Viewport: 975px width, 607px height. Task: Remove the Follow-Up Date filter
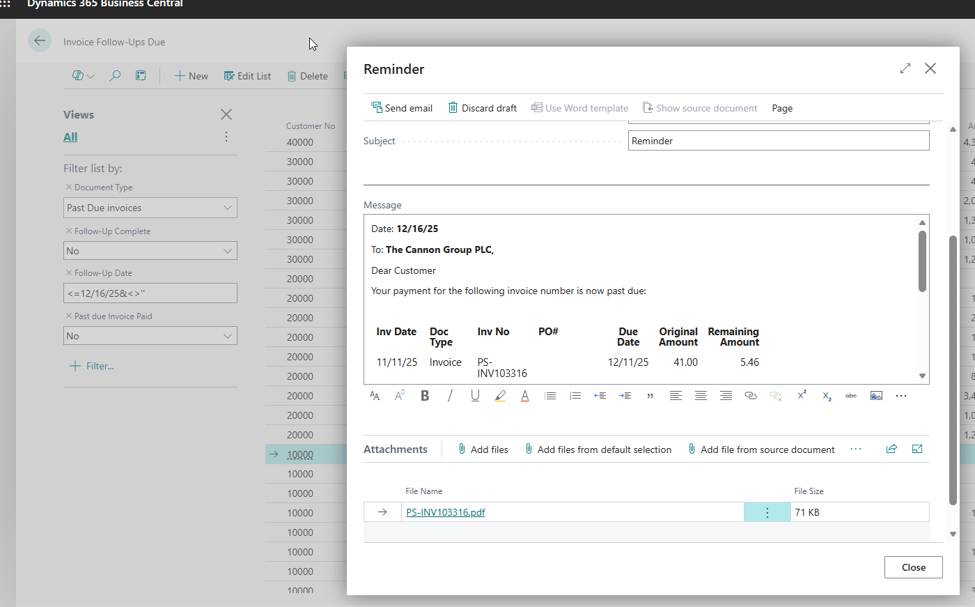[x=68, y=273]
